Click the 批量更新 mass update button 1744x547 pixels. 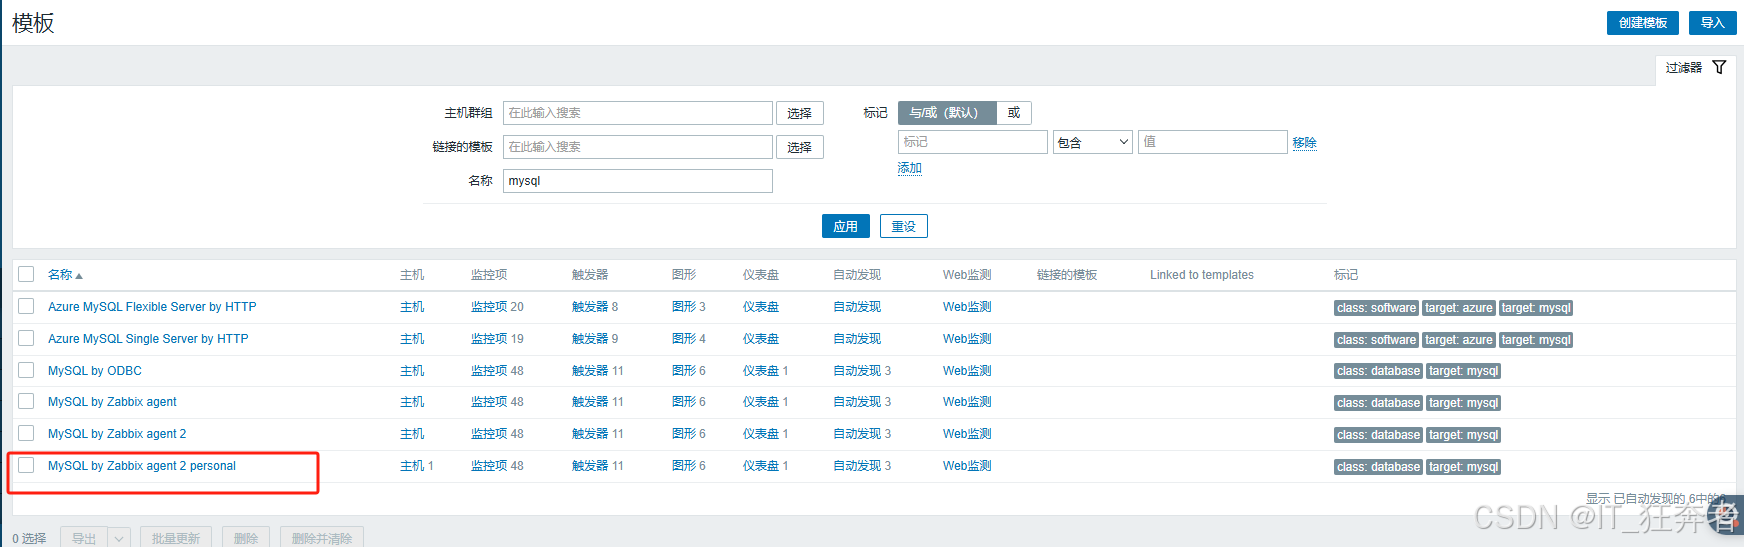click(176, 538)
